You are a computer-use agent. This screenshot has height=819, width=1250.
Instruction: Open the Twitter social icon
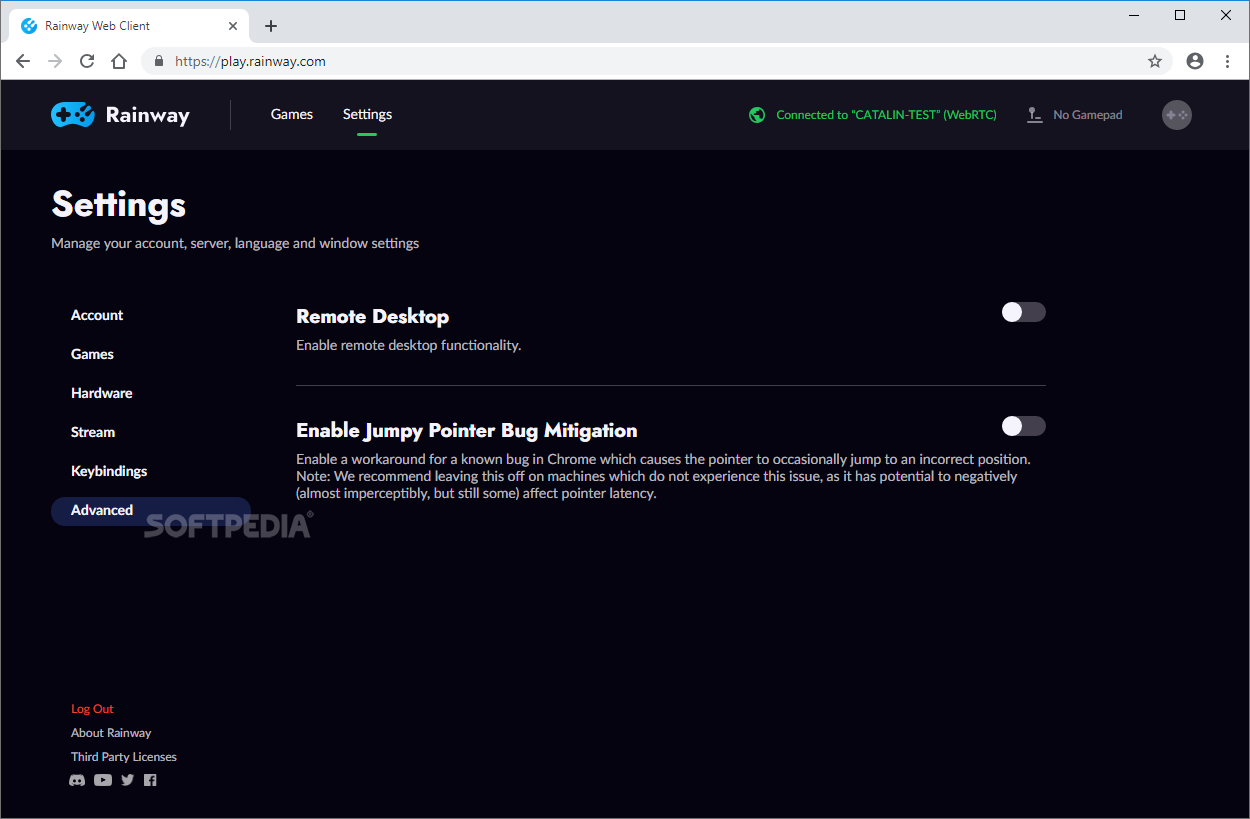127,780
